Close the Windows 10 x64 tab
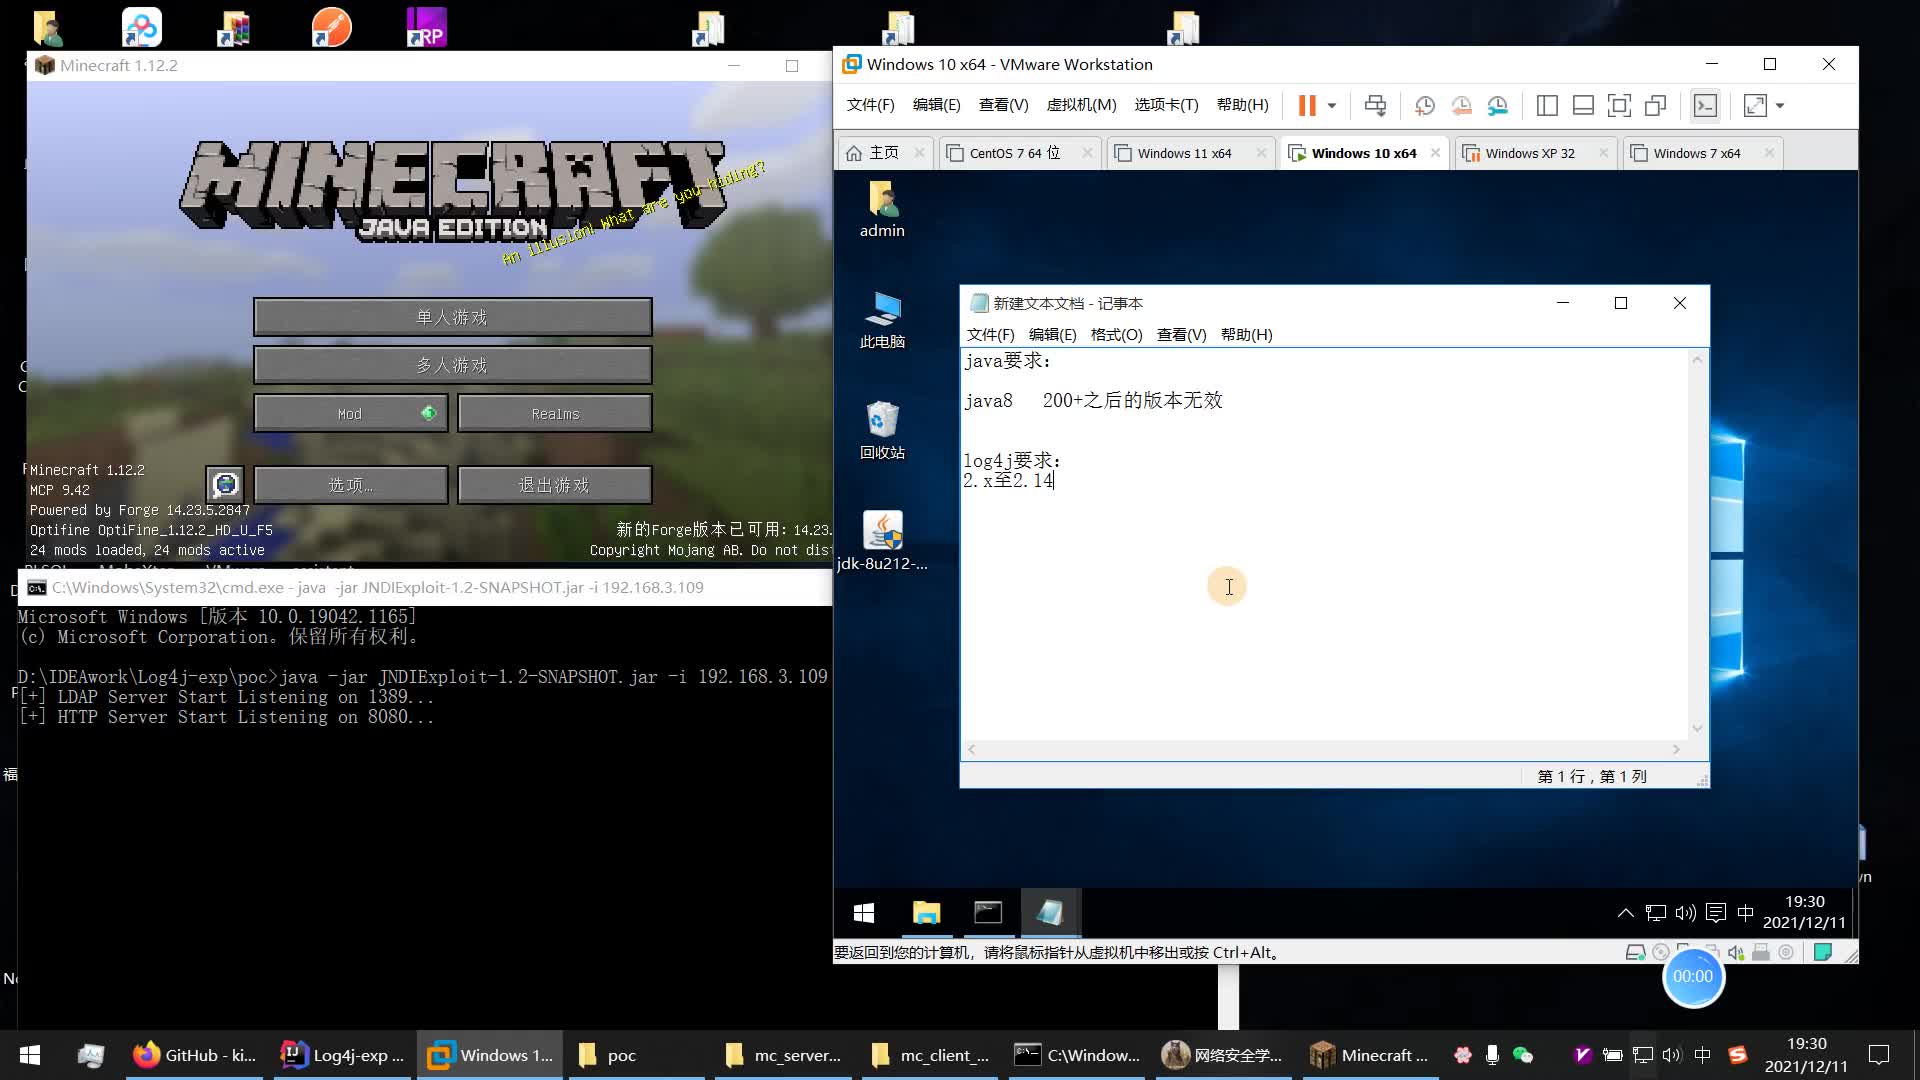This screenshot has height=1080, width=1920. click(x=1435, y=153)
